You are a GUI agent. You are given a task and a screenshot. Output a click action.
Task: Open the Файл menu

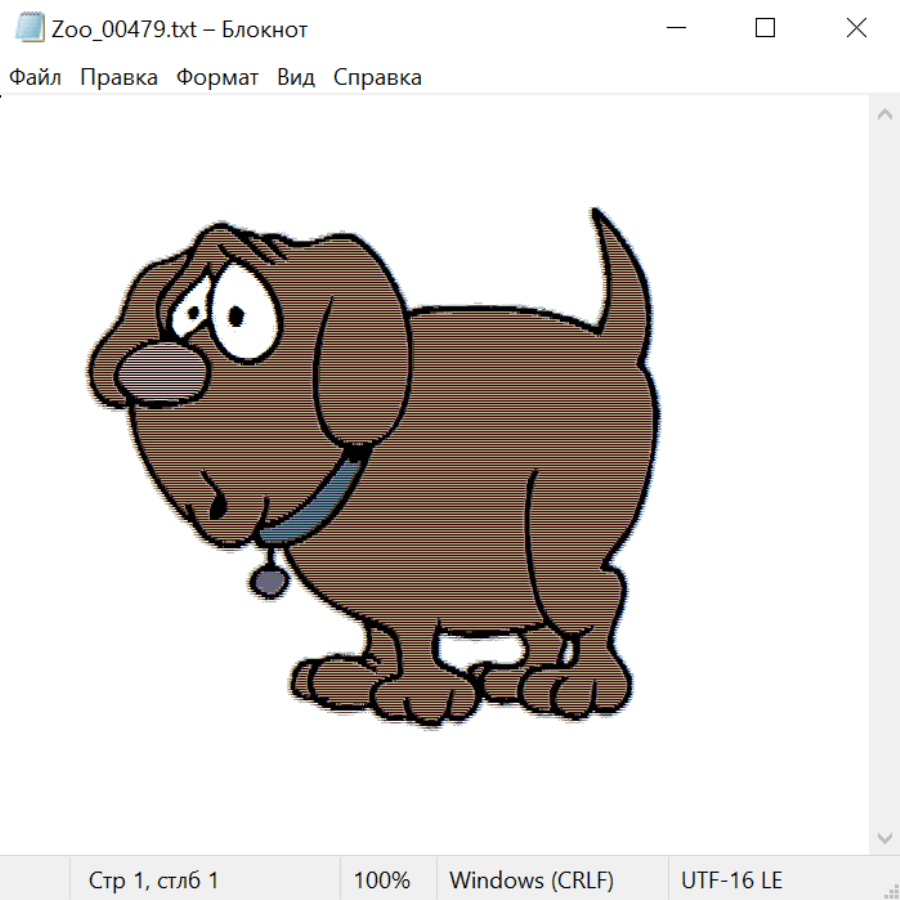pyautogui.click(x=35, y=78)
